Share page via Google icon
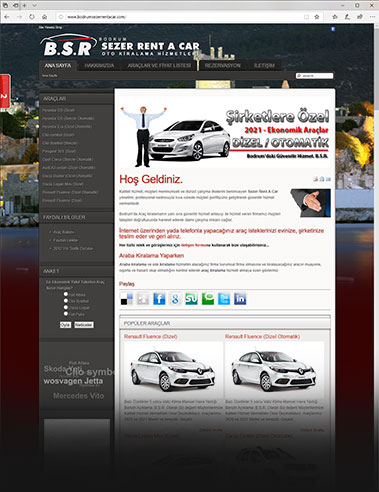Viewport: 379px width, 492px height. click(175, 298)
